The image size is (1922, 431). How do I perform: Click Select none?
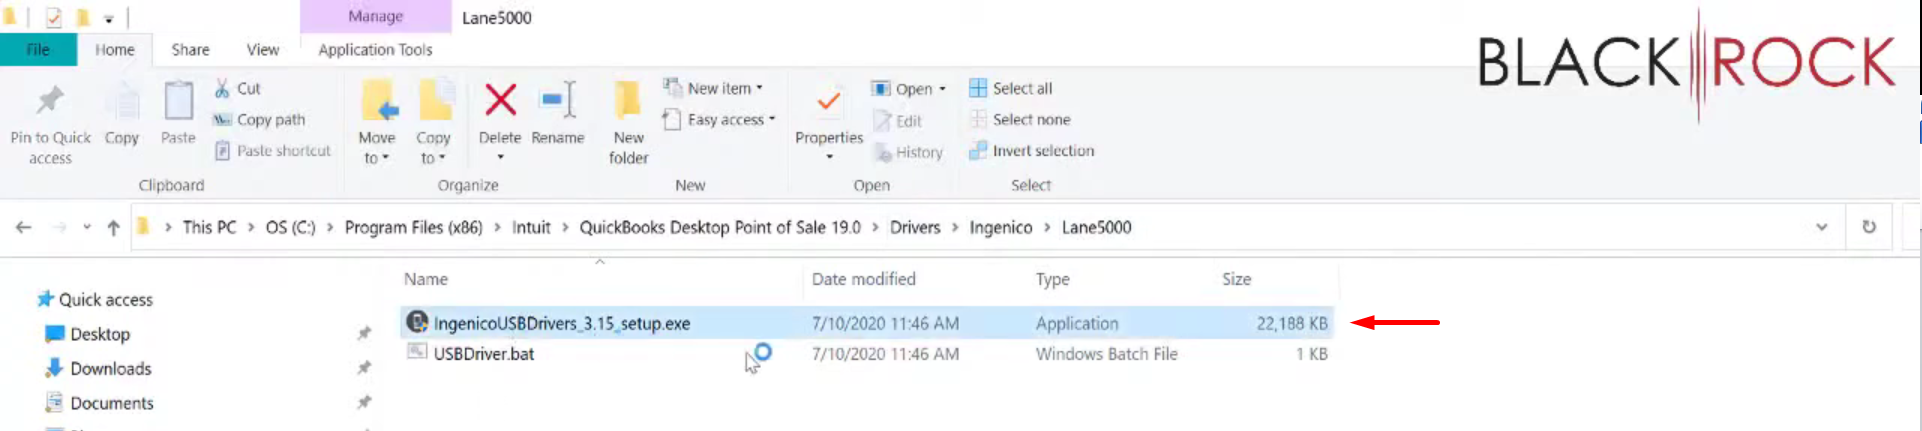pyautogui.click(x=1019, y=119)
